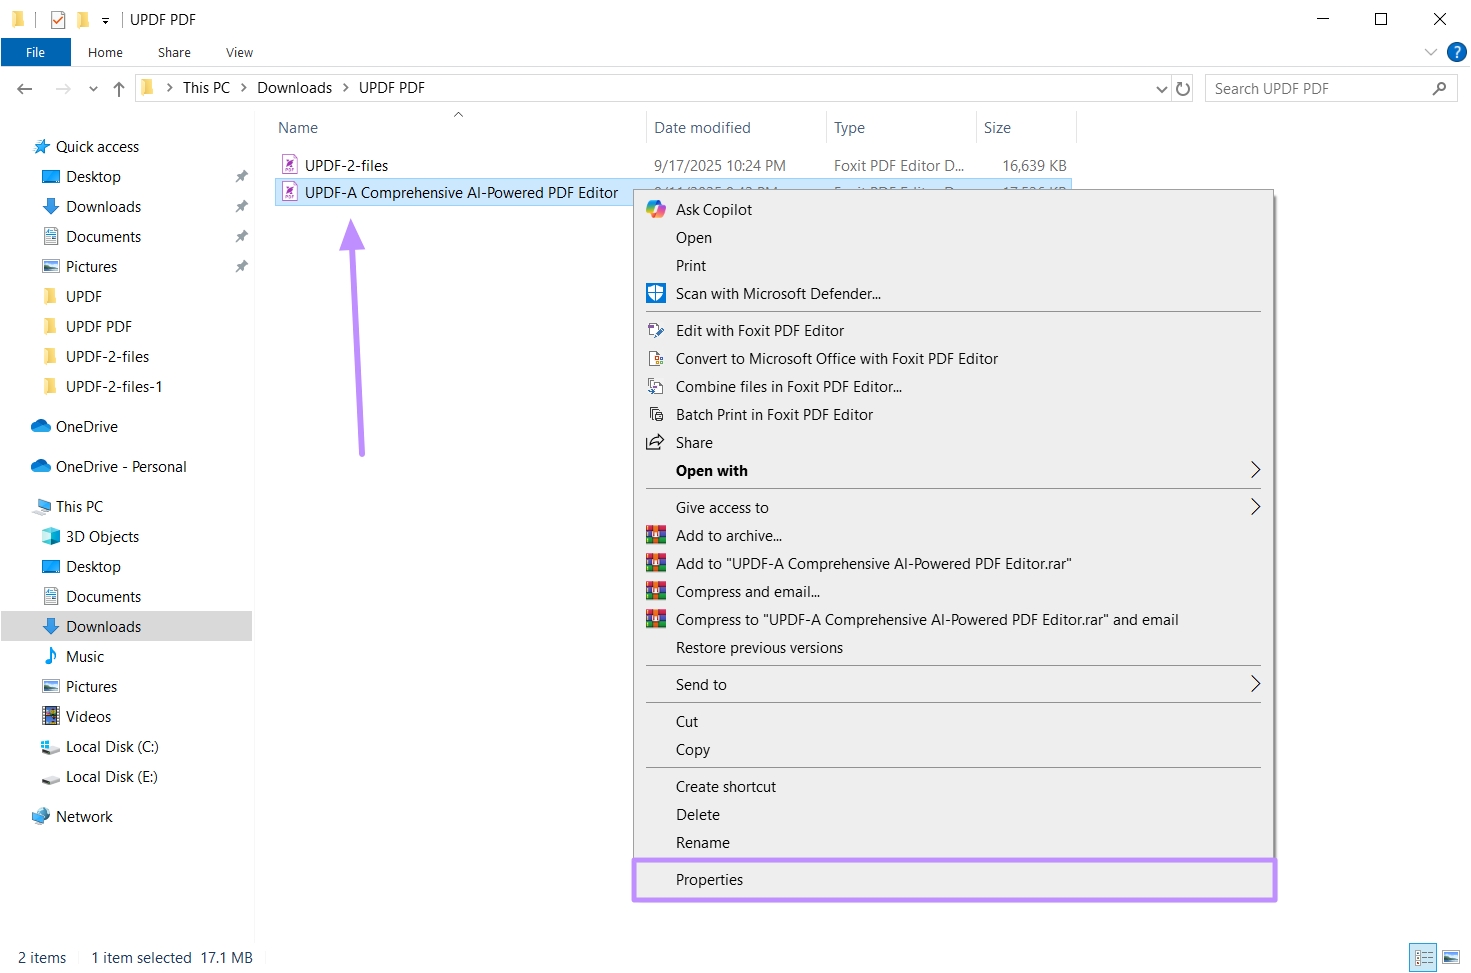
Task: Click the Ask Copilot icon
Action: [656, 209]
